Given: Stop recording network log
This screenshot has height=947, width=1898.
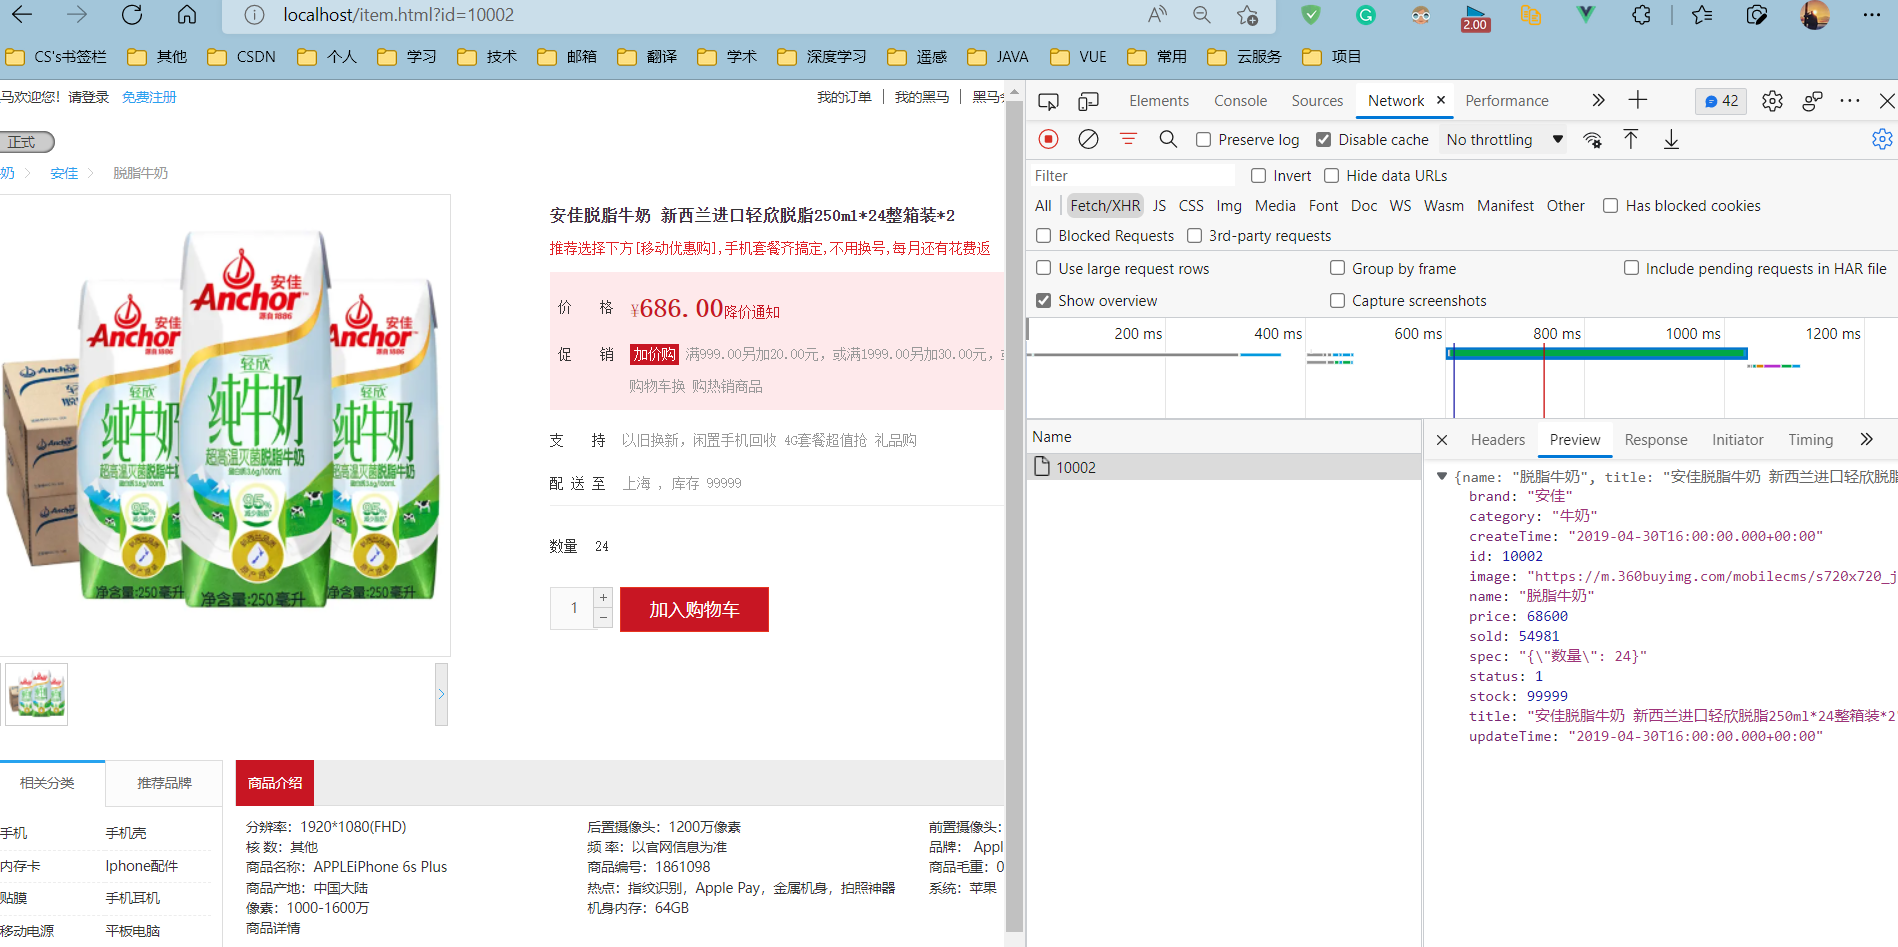Looking at the screenshot, I should tap(1048, 139).
